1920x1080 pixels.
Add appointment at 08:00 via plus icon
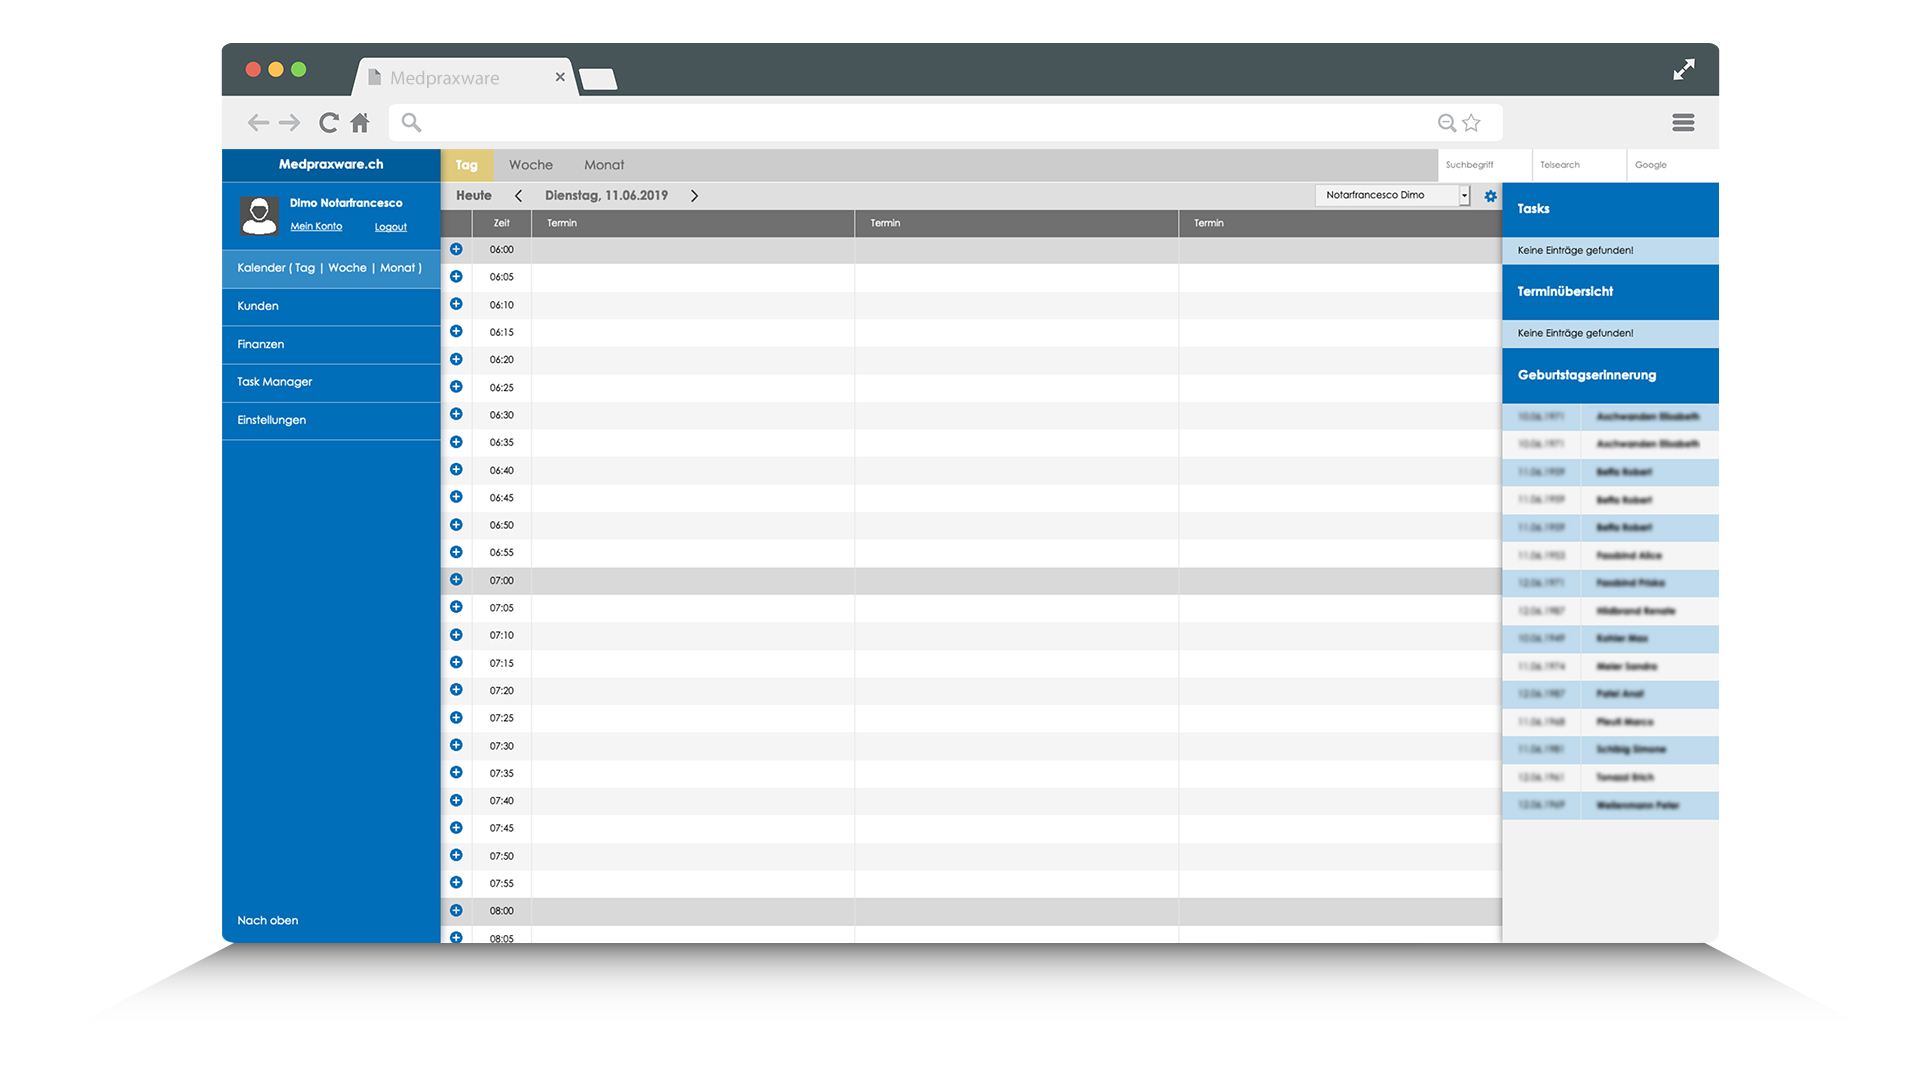tap(456, 910)
